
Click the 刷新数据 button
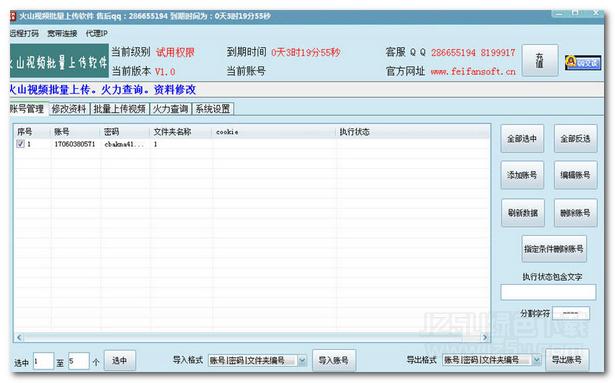tap(522, 213)
